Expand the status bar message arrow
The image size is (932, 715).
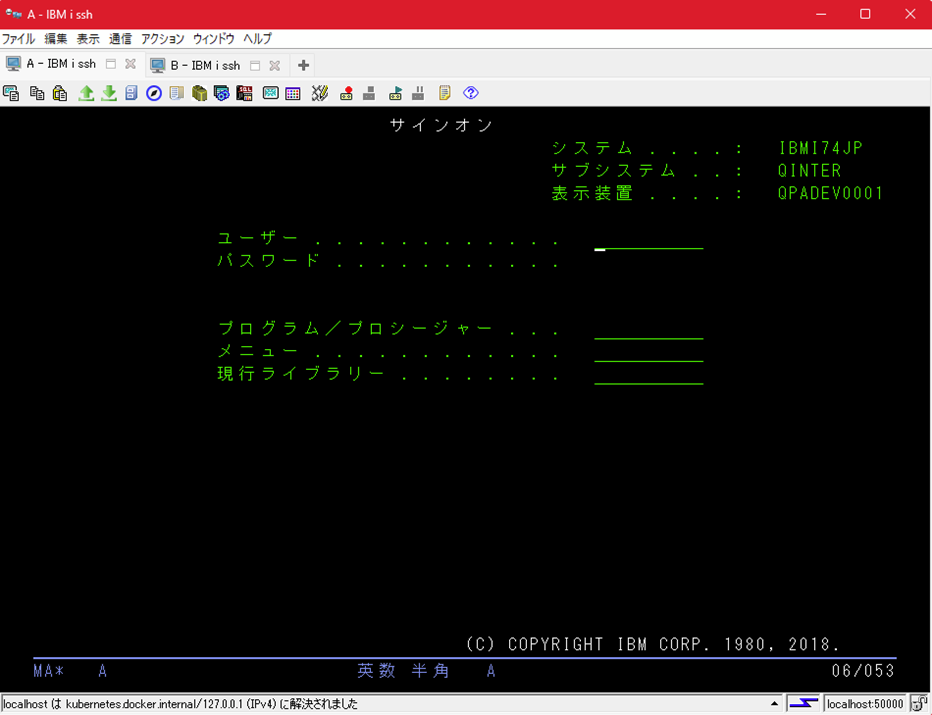pos(774,704)
